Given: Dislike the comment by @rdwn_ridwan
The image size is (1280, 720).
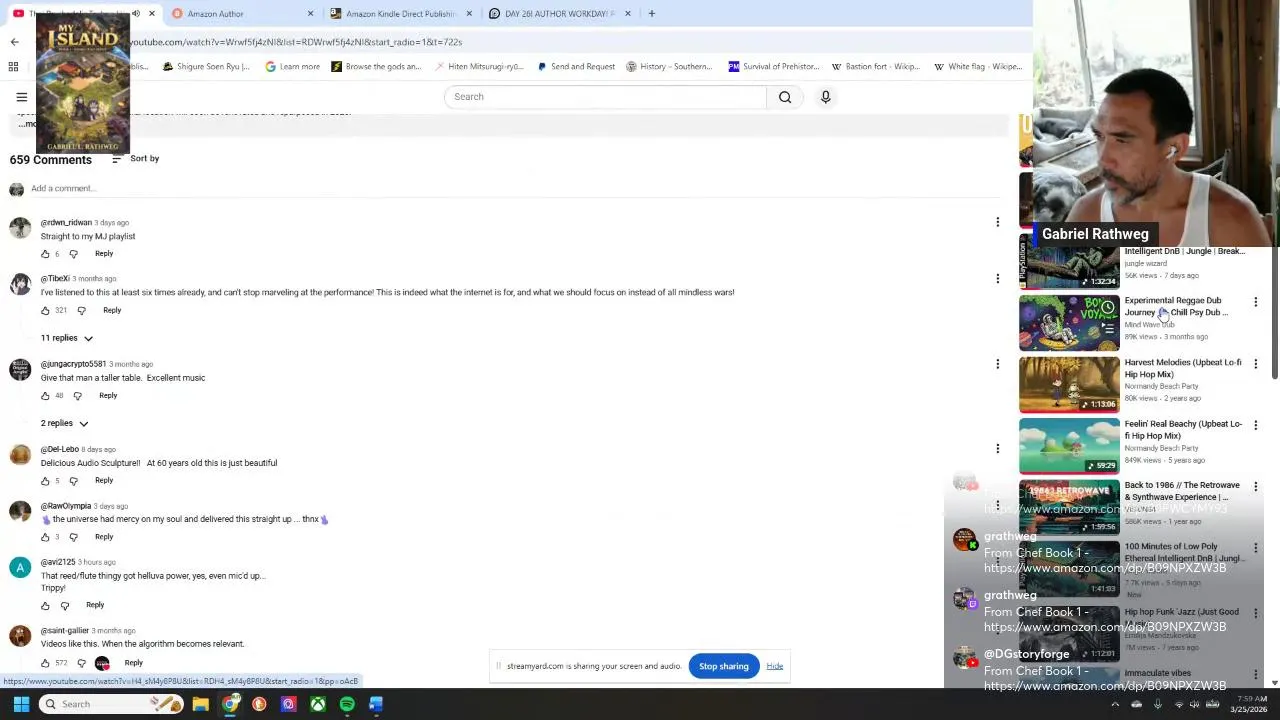Looking at the screenshot, I should click(x=73, y=254).
